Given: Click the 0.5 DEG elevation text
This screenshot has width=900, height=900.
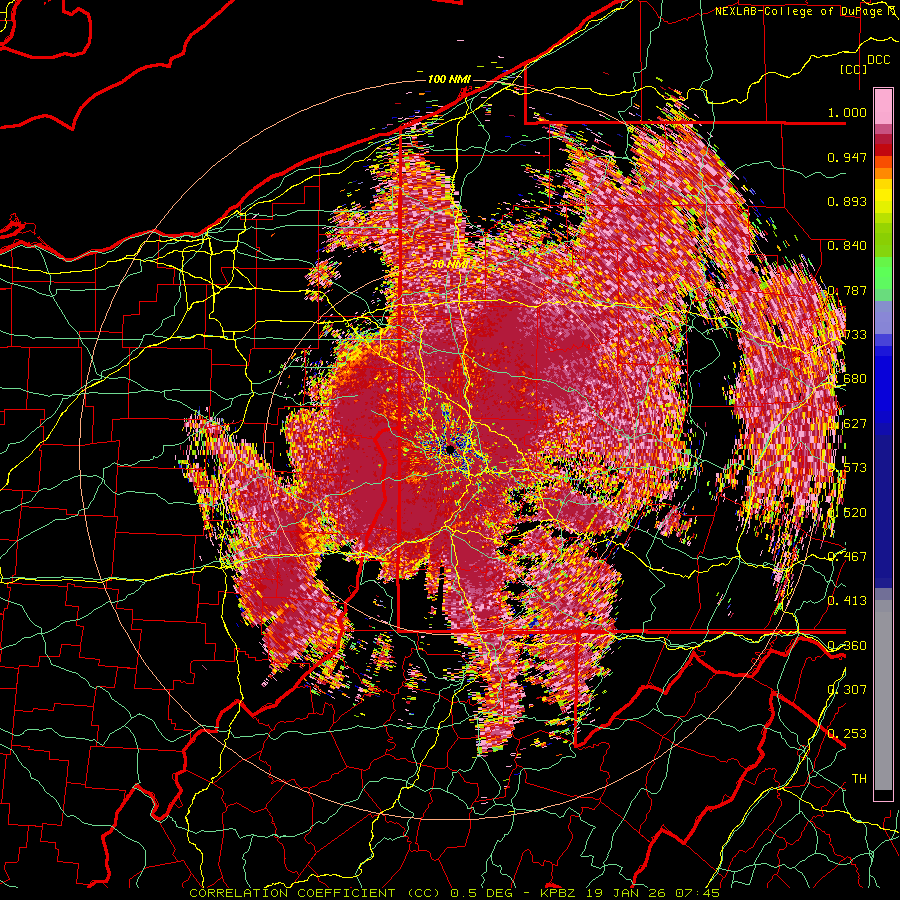Looking at the screenshot, I should click(x=480, y=893).
